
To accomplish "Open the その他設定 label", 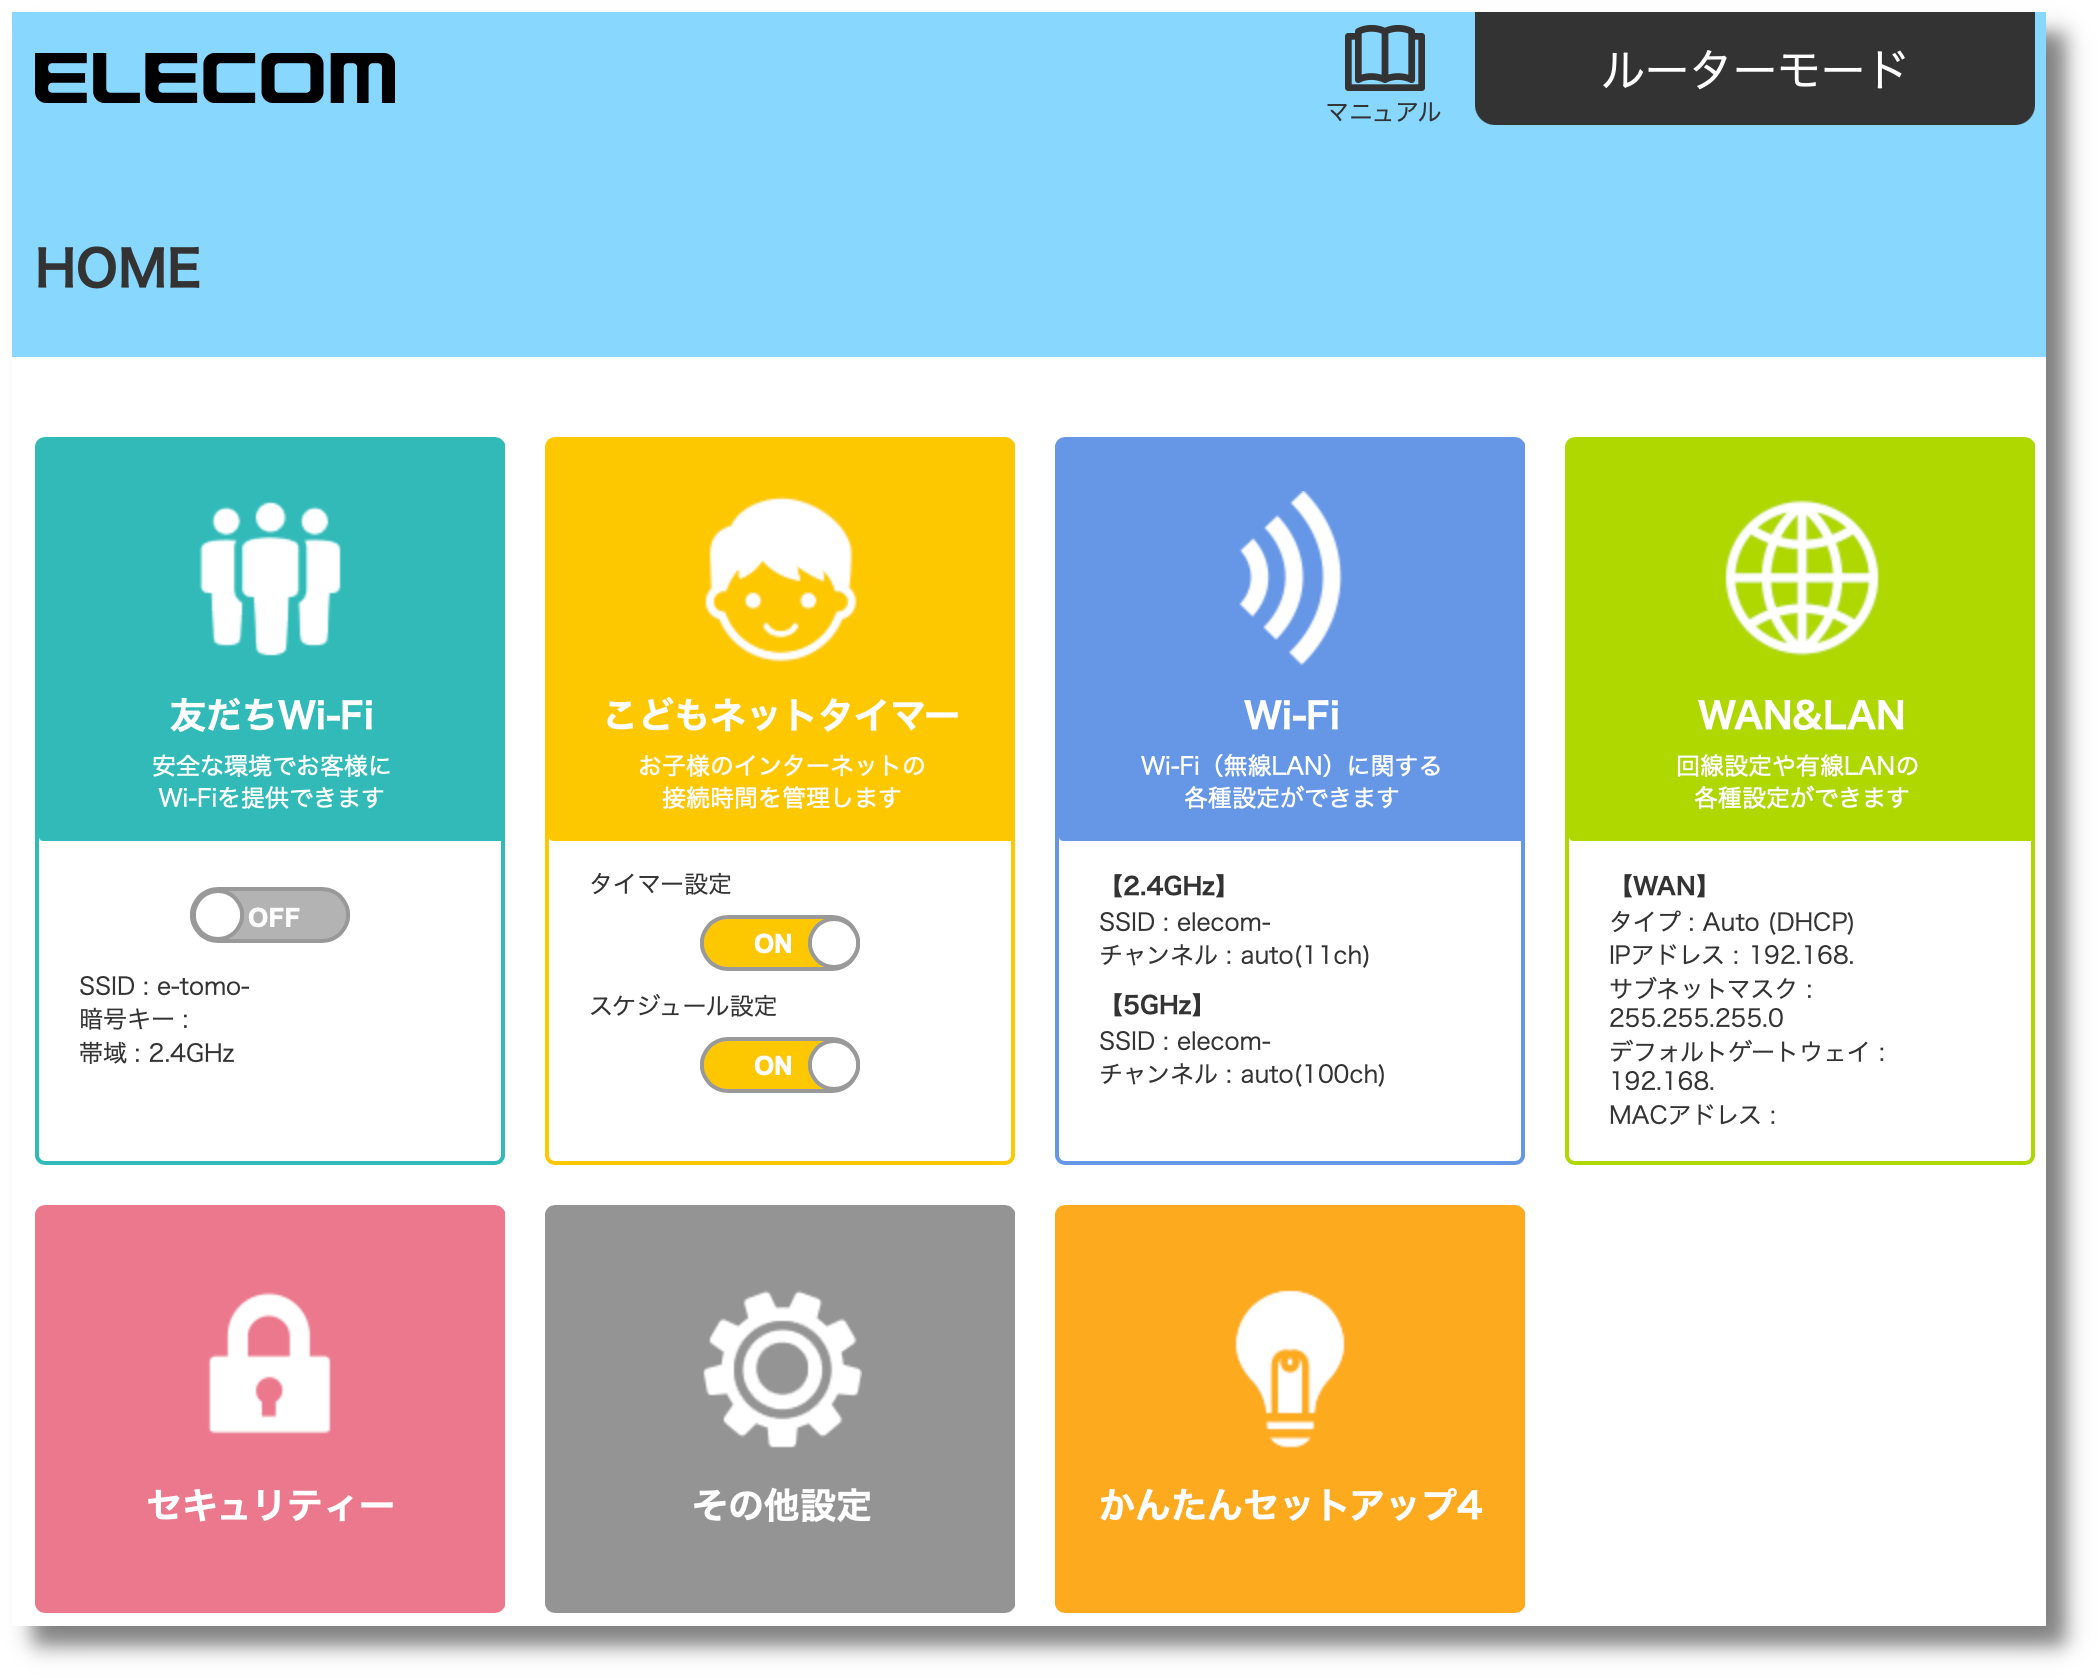I will pos(781,1505).
